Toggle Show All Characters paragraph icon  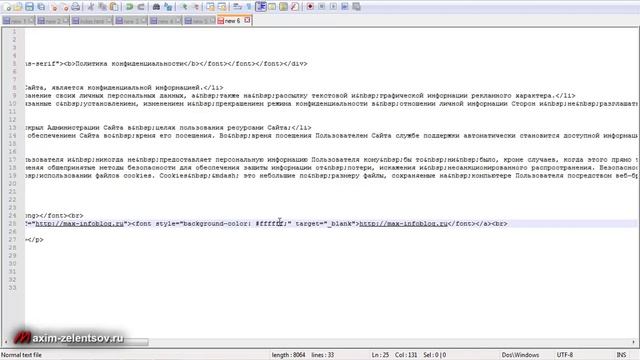(248, 7)
